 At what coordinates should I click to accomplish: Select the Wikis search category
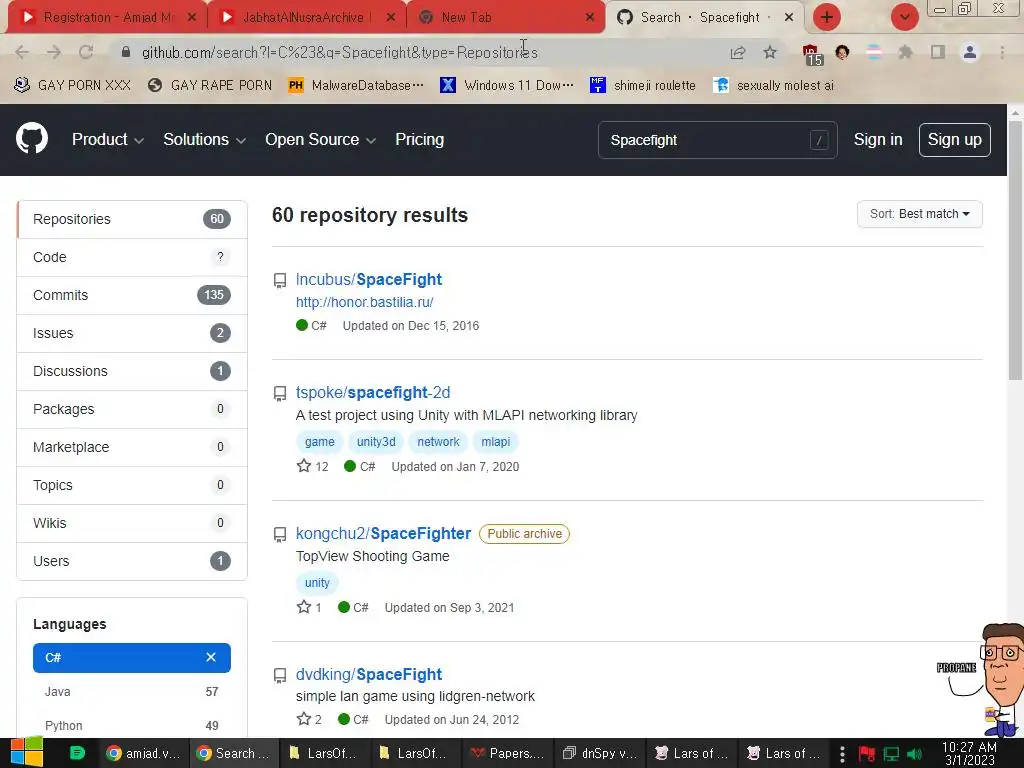pos(132,523)
